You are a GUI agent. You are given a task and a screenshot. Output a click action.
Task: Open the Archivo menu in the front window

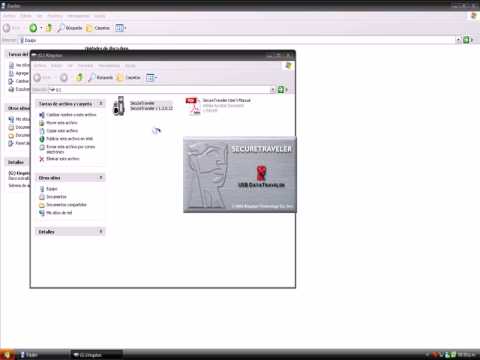[x=40, y=66]
